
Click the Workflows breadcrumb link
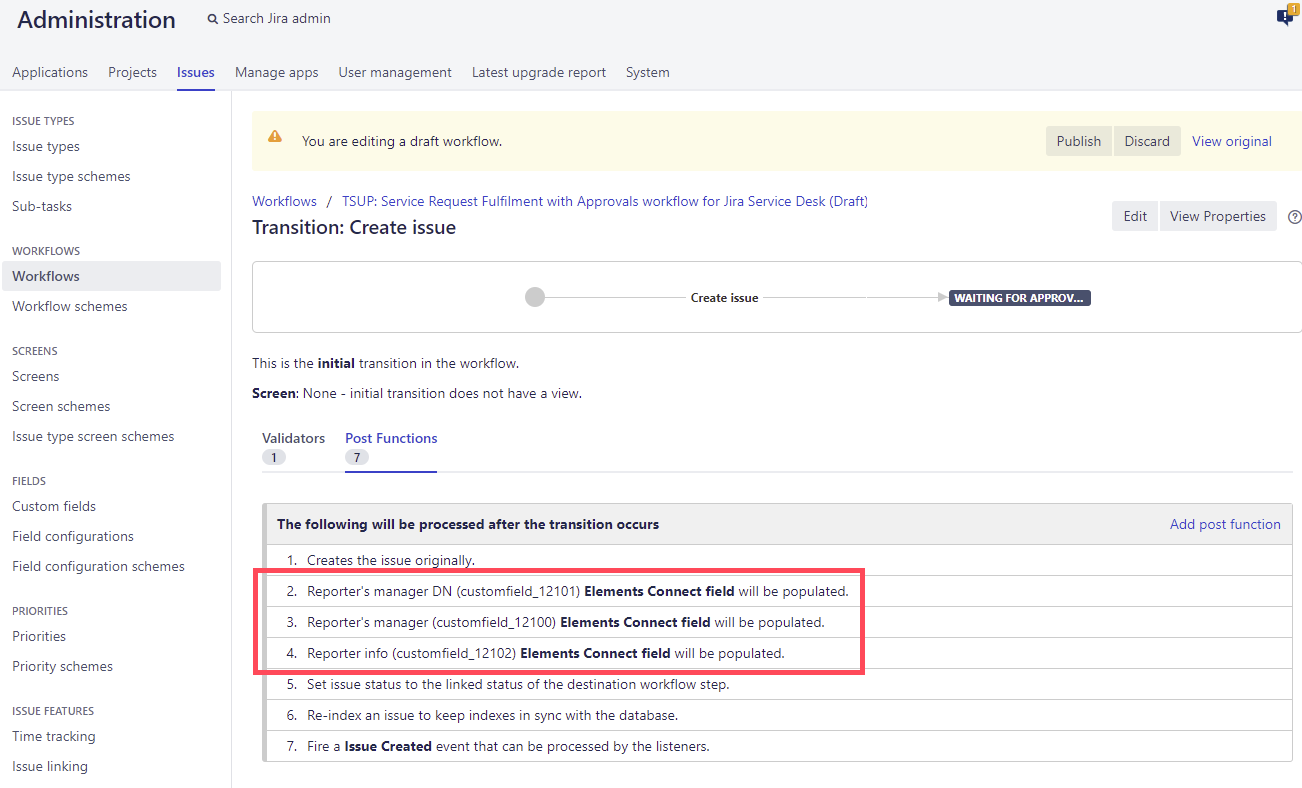click(x=284, y=201)
